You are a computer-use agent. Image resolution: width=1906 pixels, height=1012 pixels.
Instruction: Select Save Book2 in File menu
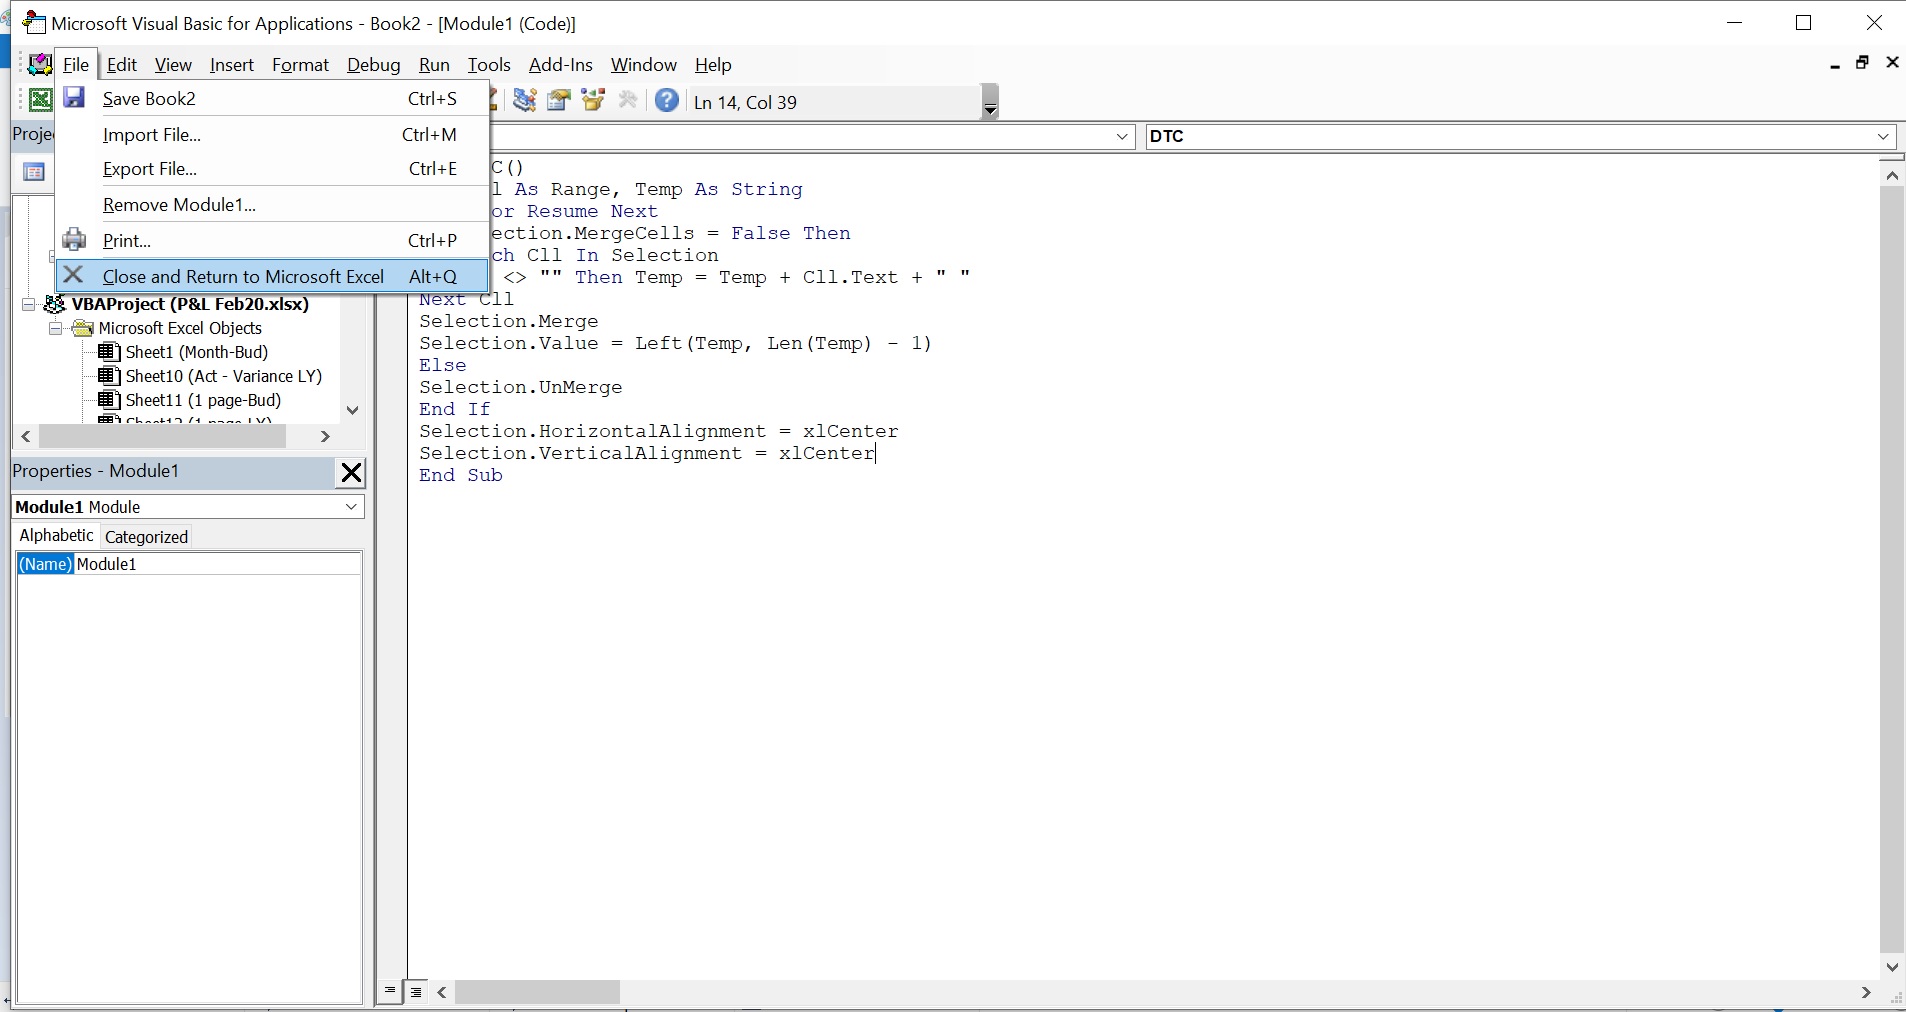pos(272,98)
